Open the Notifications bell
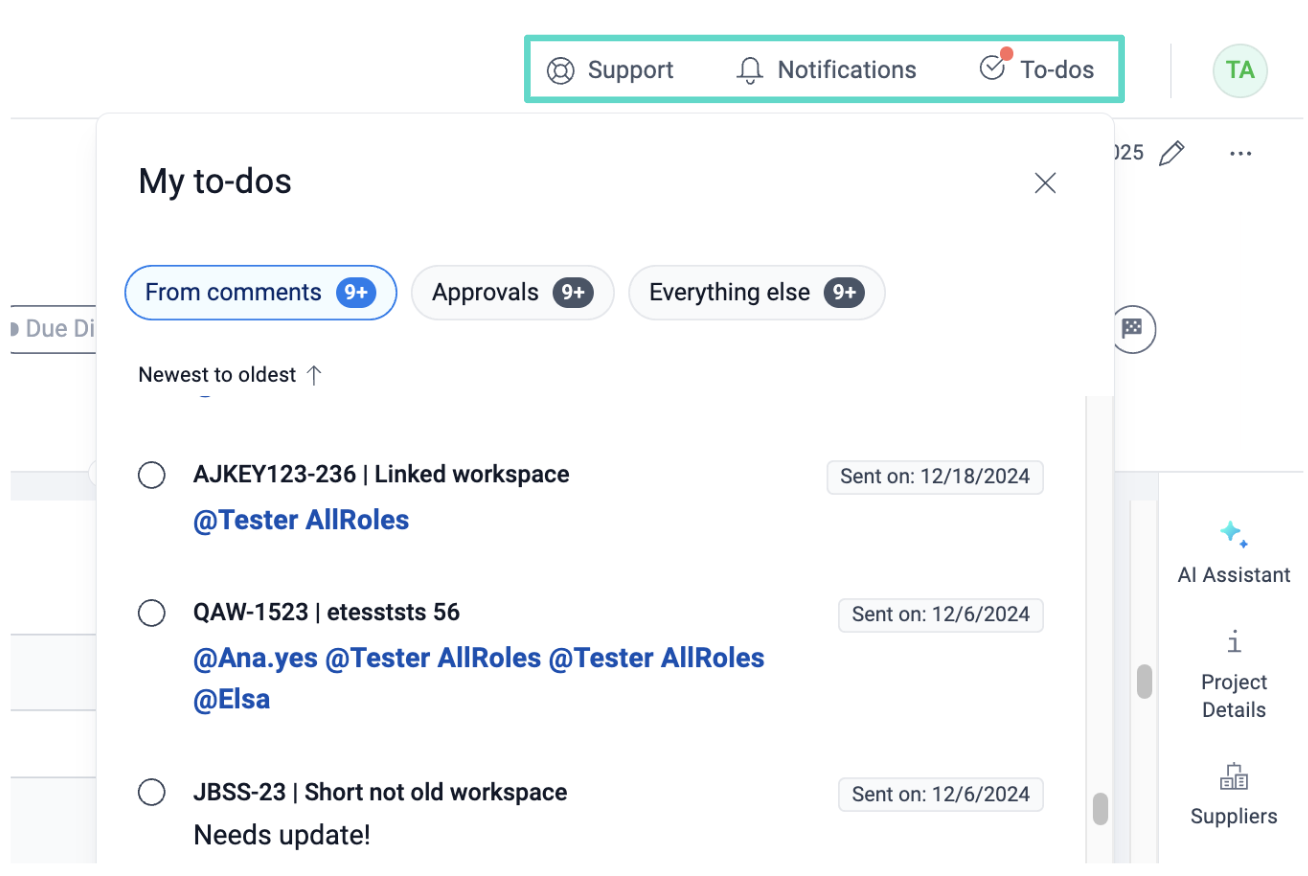The image size is (1308, 876). pyautogui.click(x=749, y=71)
